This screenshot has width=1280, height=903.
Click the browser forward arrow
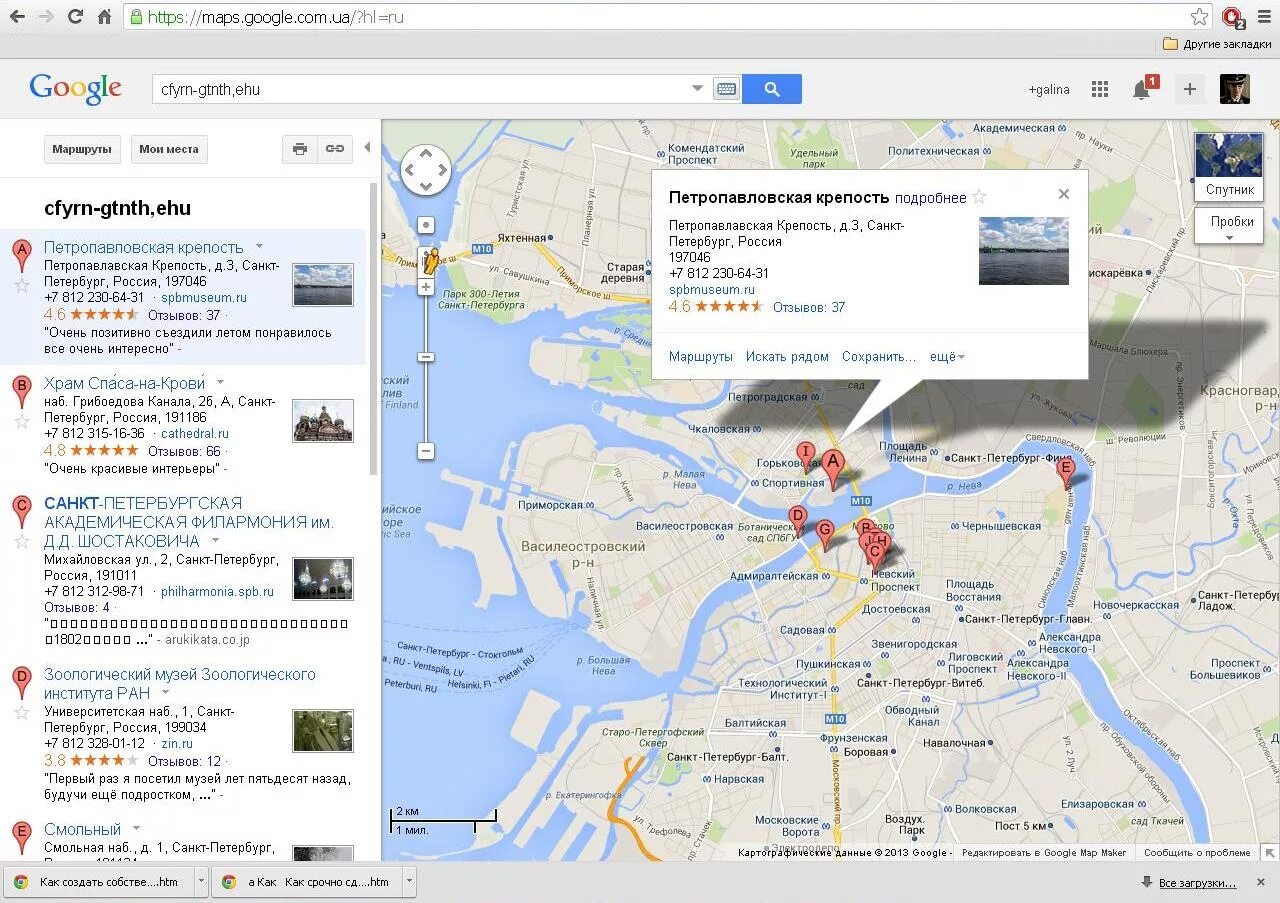click(46, 17)
